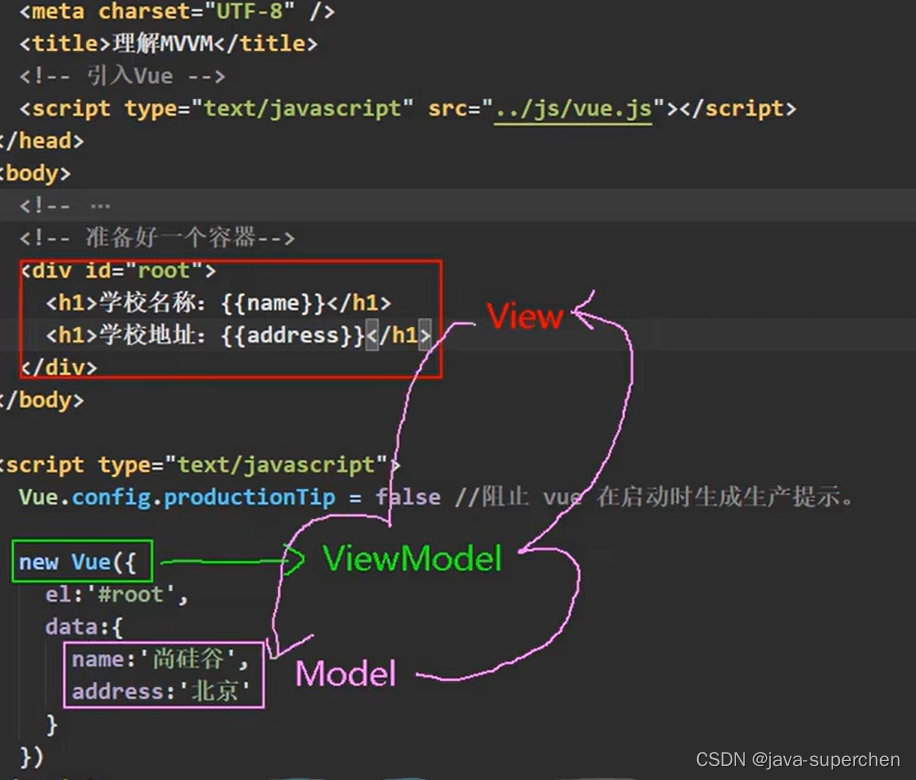Click the {{name}} interpolation in the h1
The image size is (916, 780).
pos(273,303)
